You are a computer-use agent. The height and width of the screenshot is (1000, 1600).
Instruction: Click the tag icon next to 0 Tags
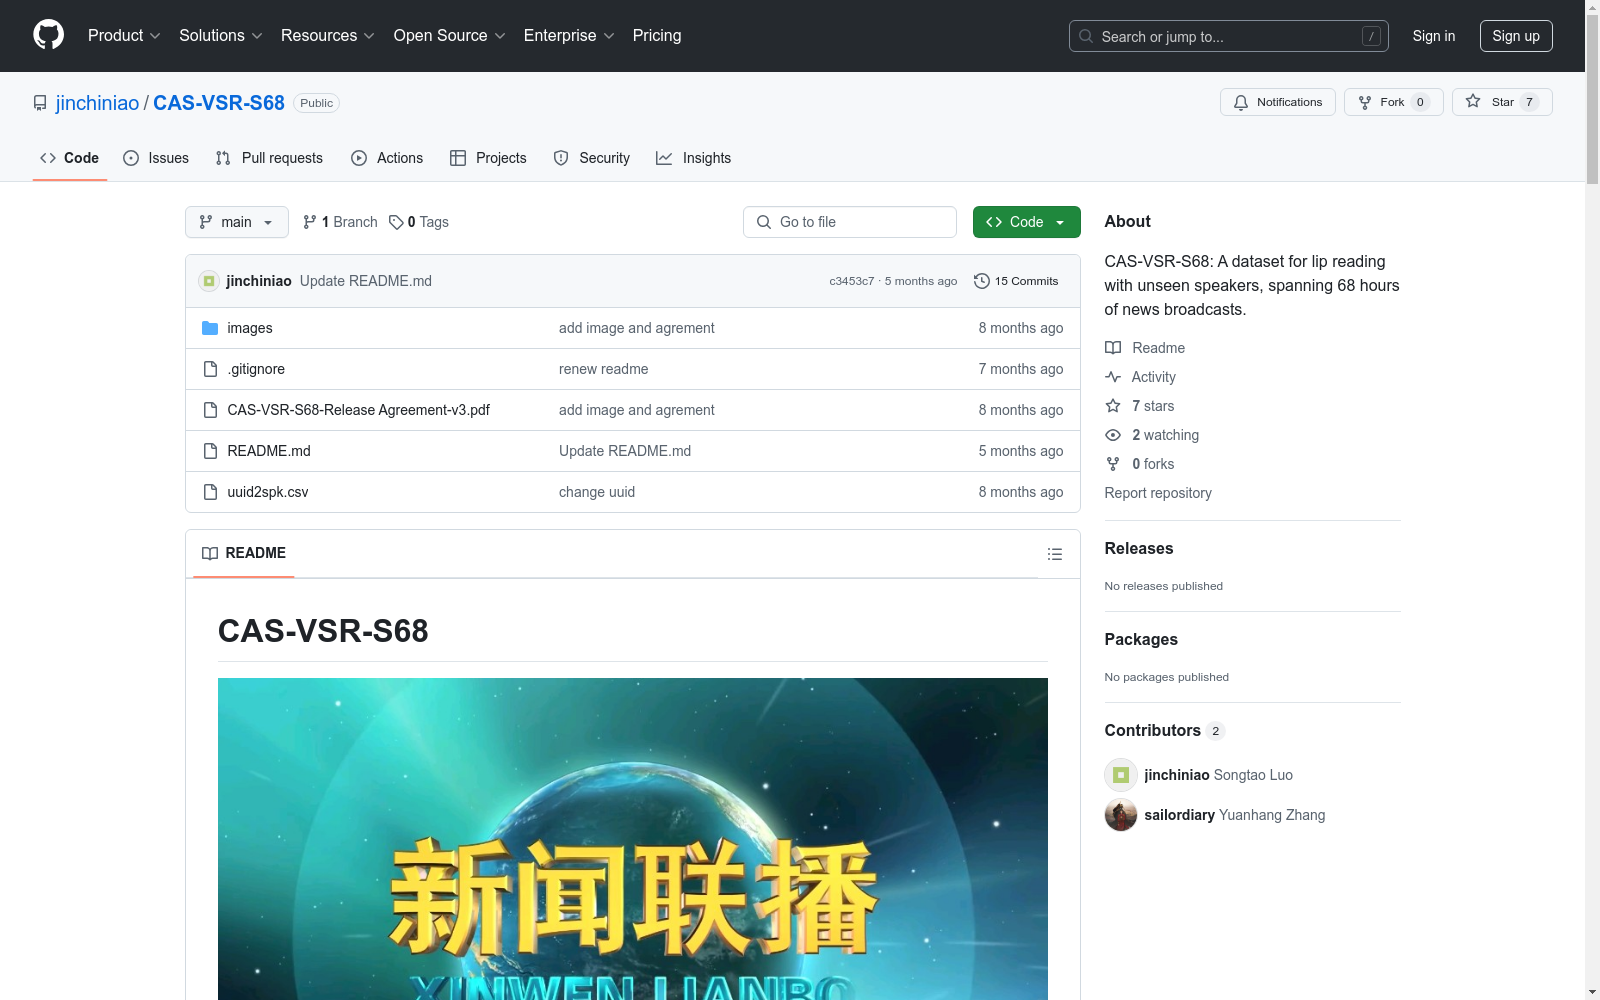pos(396,222)
